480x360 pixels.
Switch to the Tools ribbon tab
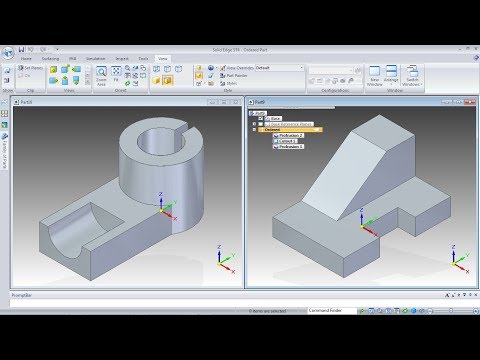point(143,59)
